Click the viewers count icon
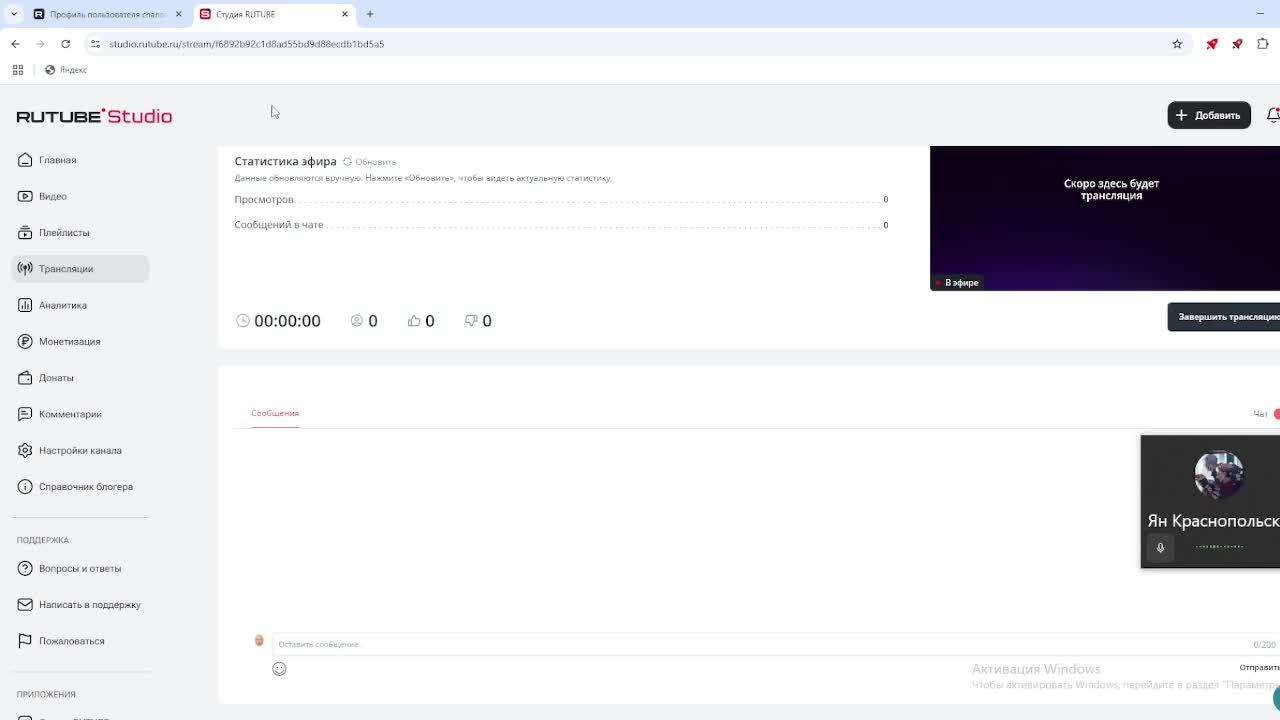Image resolution: width=1280 pixels, height=720 pixels. point(357,321)
